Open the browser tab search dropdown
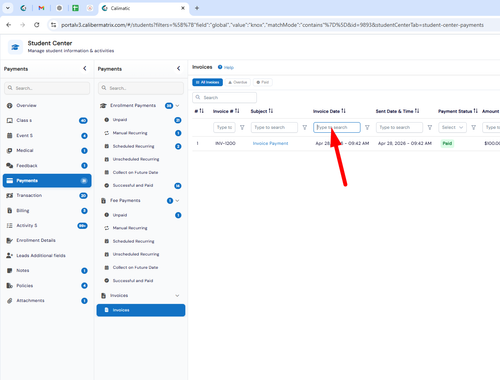 tap(8, 8)
